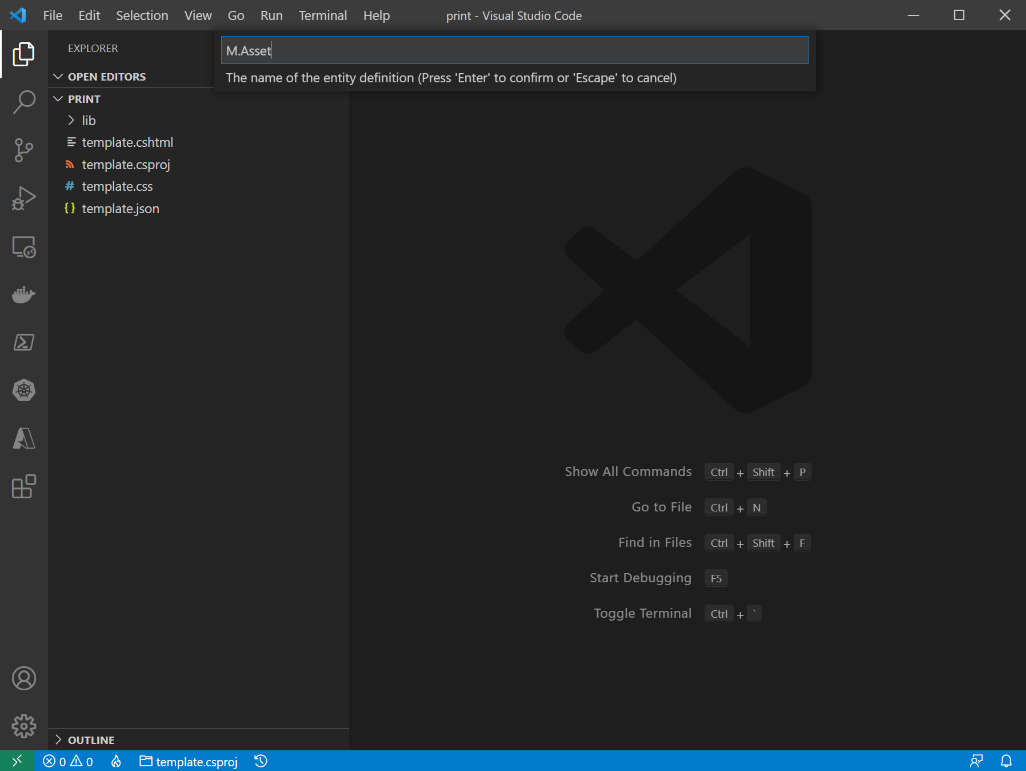Viewport: 1026px width, 771px height.
Task: Click the flame icon in the status bar
Action: coord(116,761)
